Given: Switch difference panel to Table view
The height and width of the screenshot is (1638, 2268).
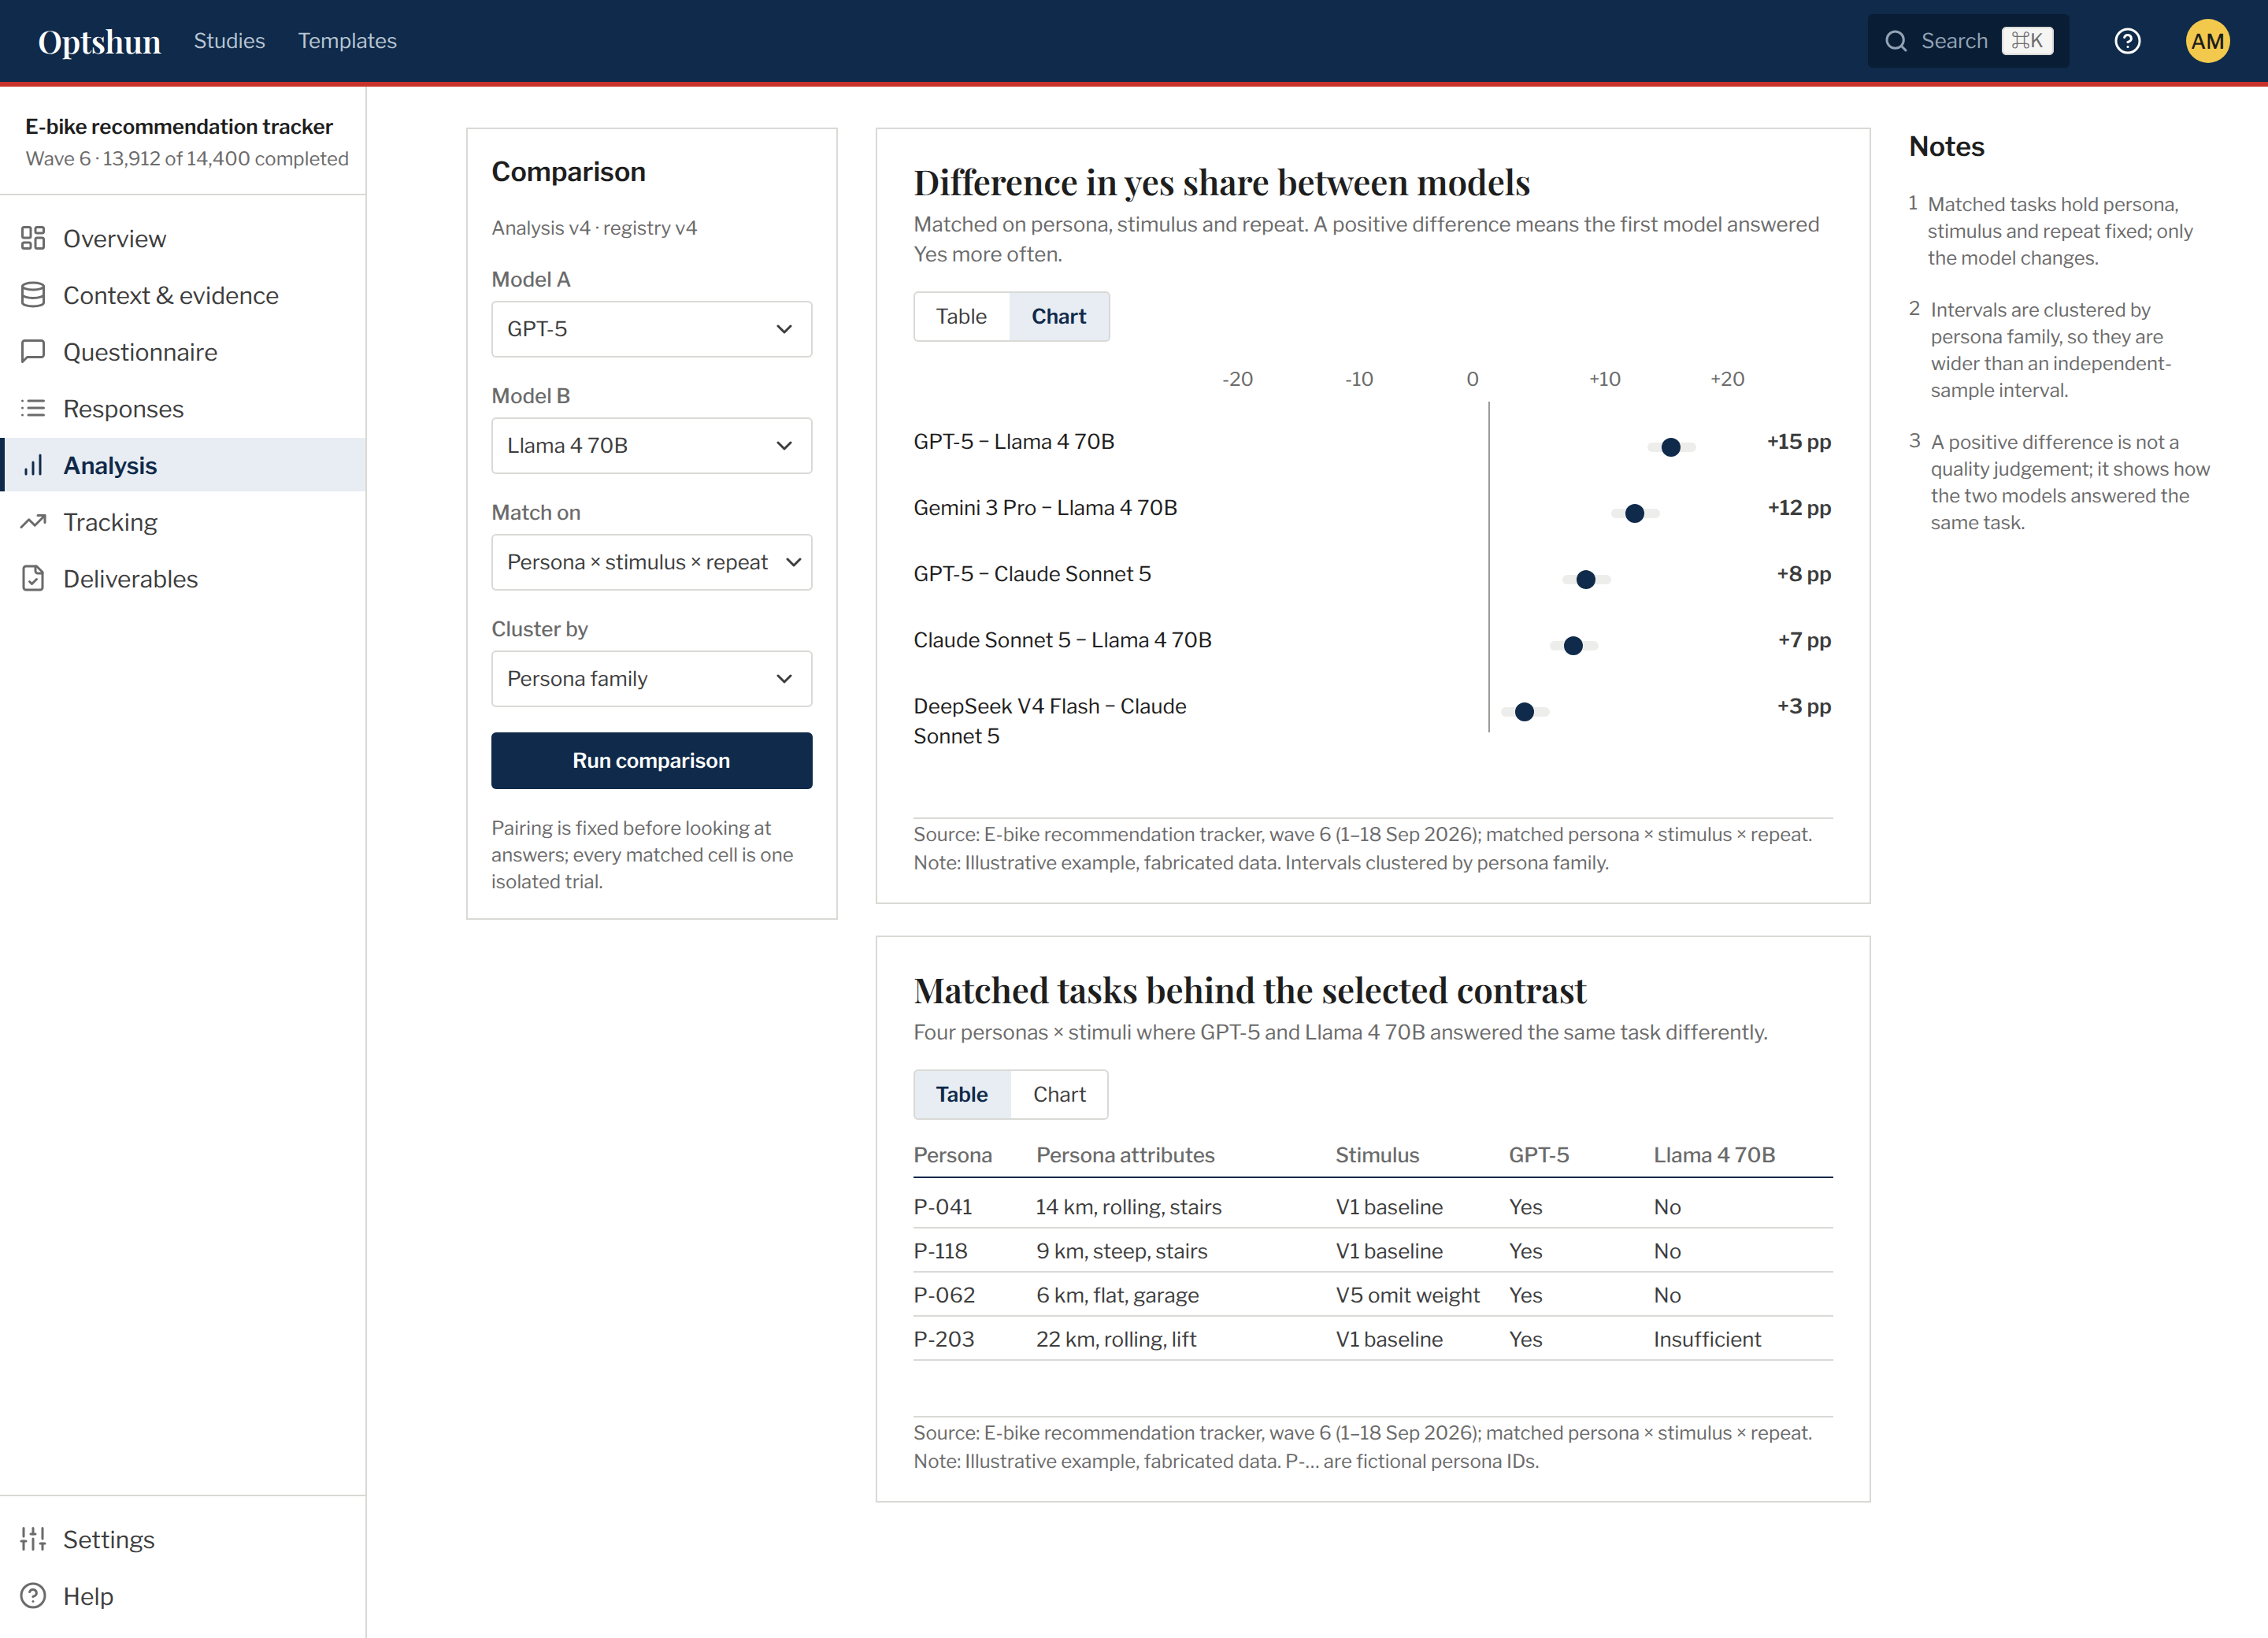Looking at the screenshot, I should click(x=961, y=317).
